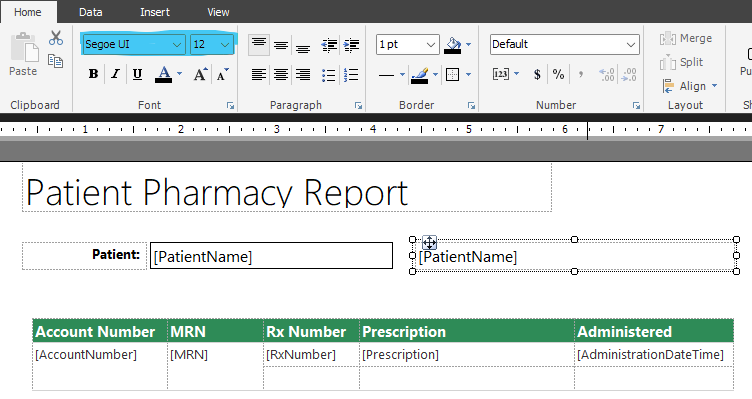The width and height of the screenshot is (752, 399).
Task: Switch to the Data ribbon tab
Action: click(91, 12)
